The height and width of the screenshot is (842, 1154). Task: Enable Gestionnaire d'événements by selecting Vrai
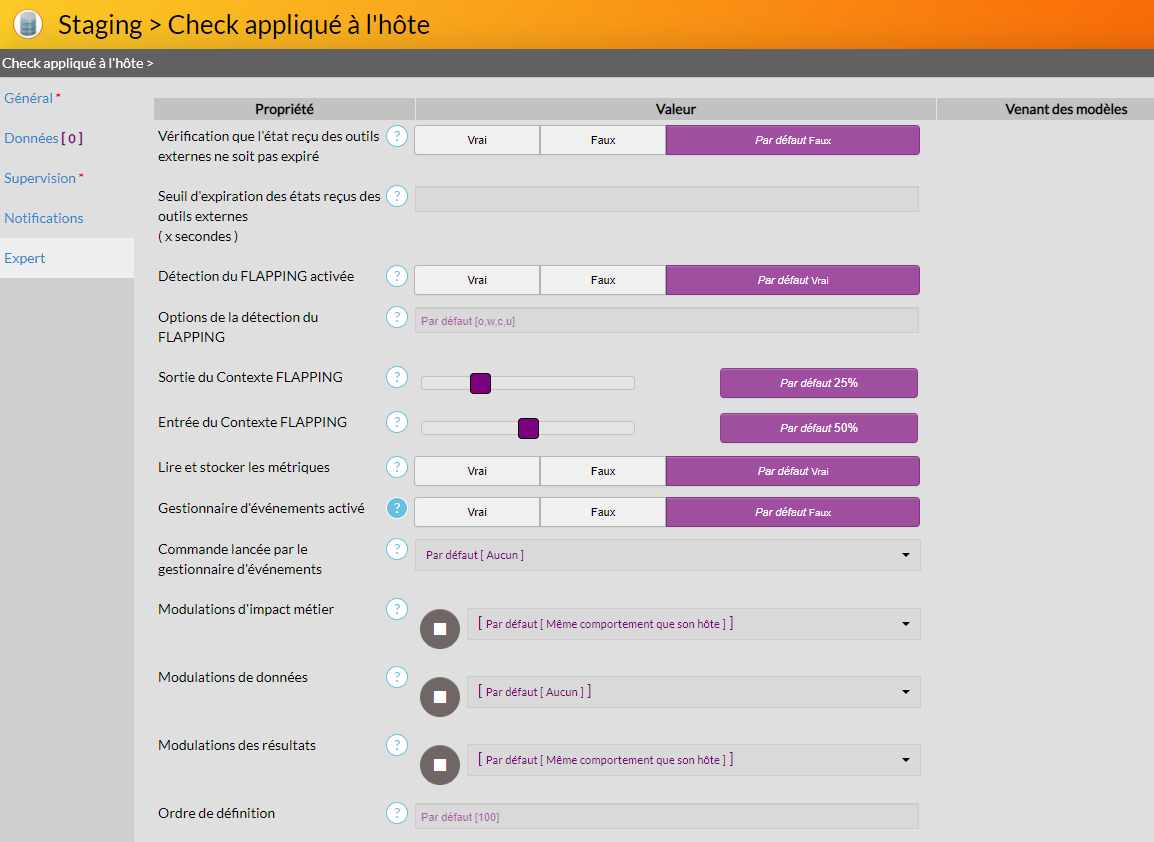477,512
